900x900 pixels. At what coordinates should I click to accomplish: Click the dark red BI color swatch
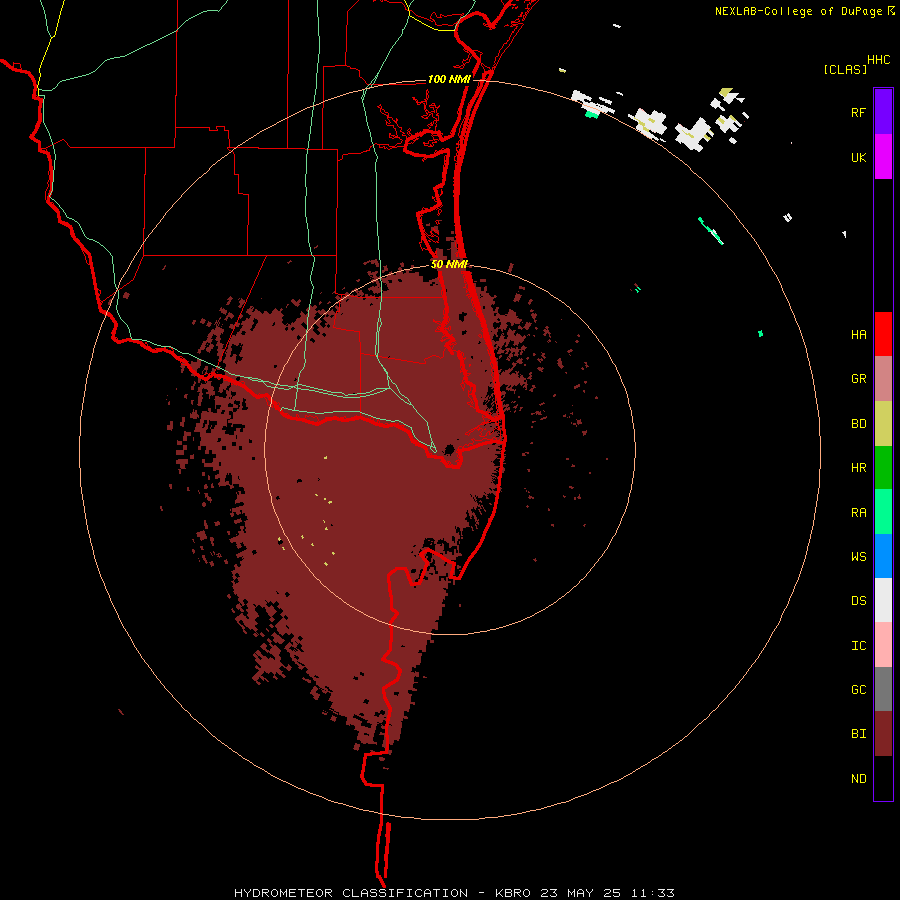pyautogui.click(x=883, y=734)
